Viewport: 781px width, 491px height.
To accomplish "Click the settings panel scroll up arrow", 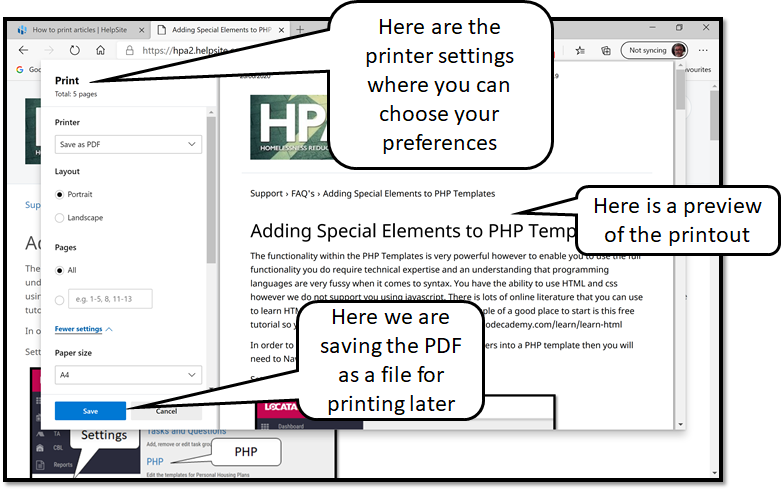I will (x=211, y=113).
